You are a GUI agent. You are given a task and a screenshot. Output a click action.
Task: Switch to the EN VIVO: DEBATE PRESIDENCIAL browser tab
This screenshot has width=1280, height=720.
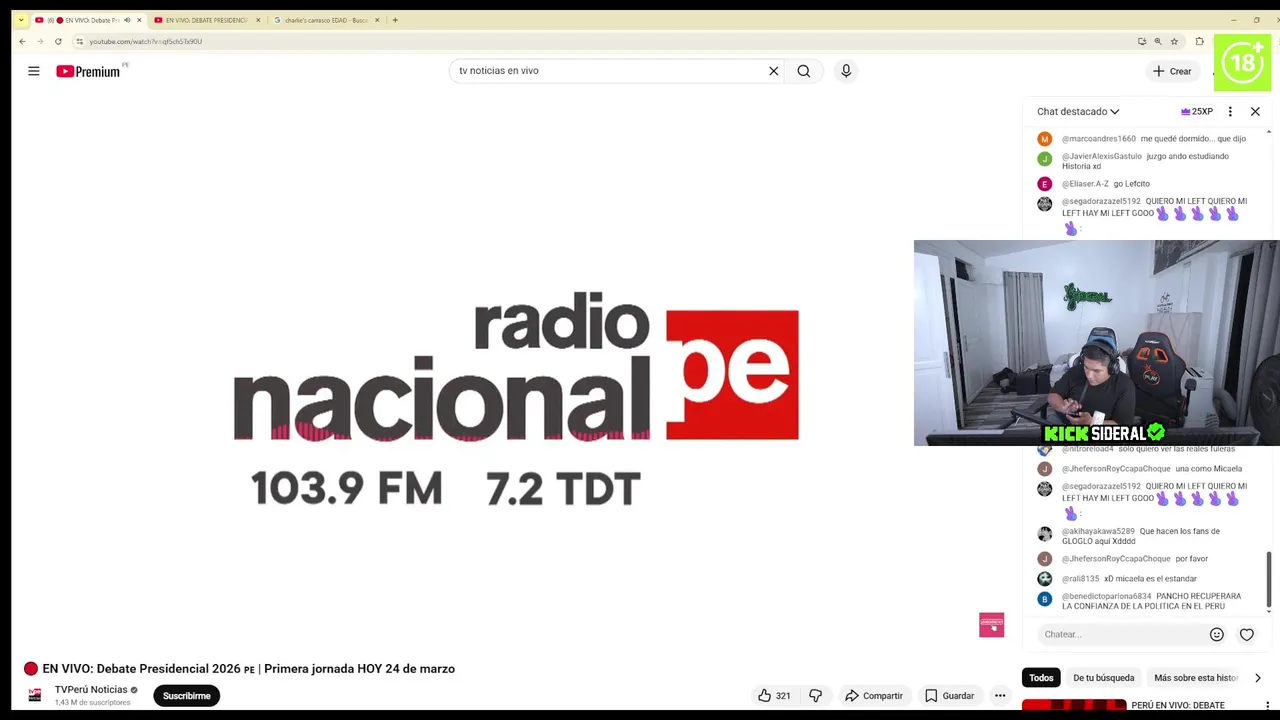pyautogui.click(x=207, y=20)
